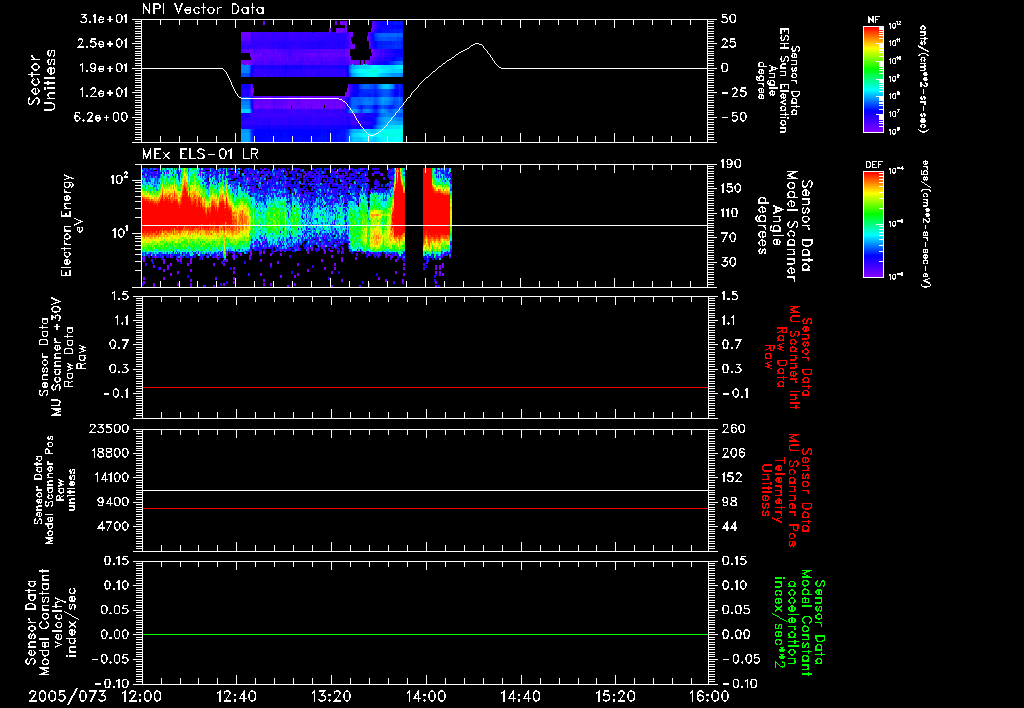Image resolution: width=1024 pixels, height=708 pixels.
Task: Click the "1.2e+01" sector tick label
Action: (x=104, y=93)
